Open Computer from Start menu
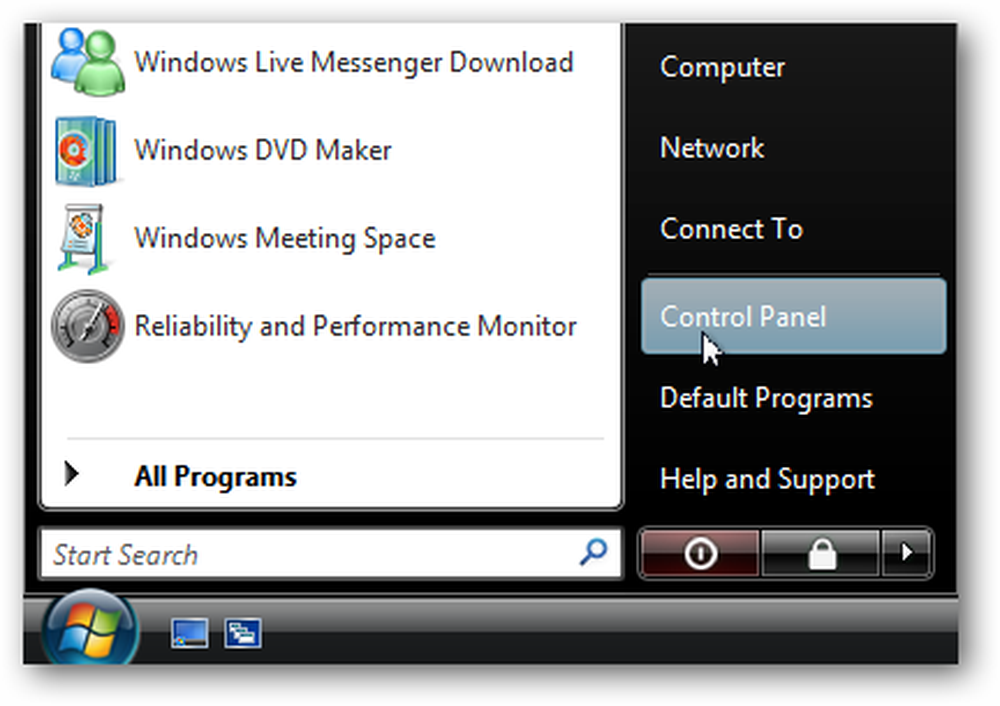Image resolution: width=1000 pixels, height=706 pixels. [722, 67]
